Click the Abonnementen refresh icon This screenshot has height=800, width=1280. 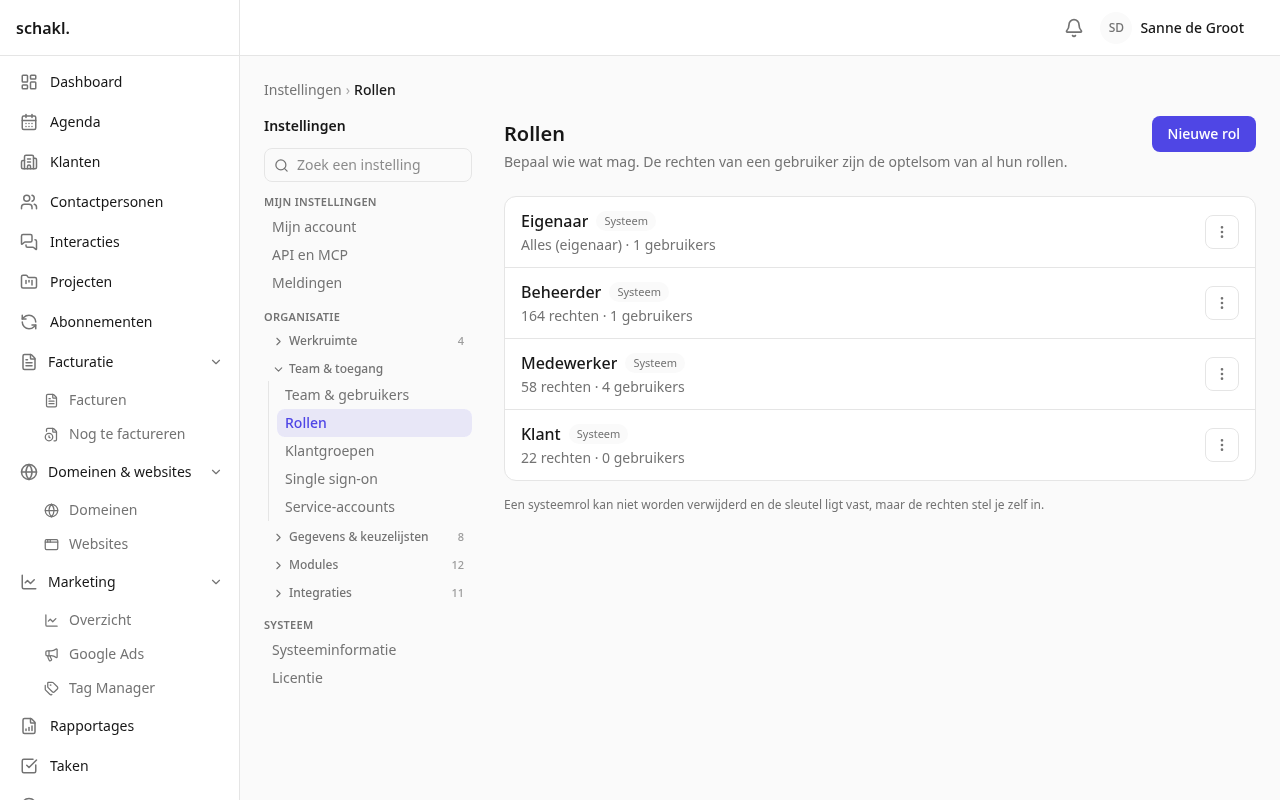pos(29,322)
